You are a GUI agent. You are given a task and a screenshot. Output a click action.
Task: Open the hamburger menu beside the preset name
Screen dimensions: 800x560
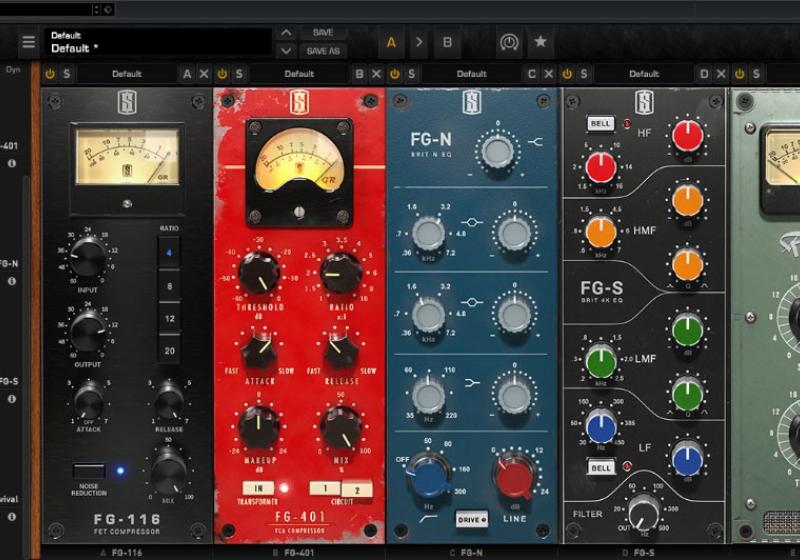pyautogui.click(x=28, y=42)
